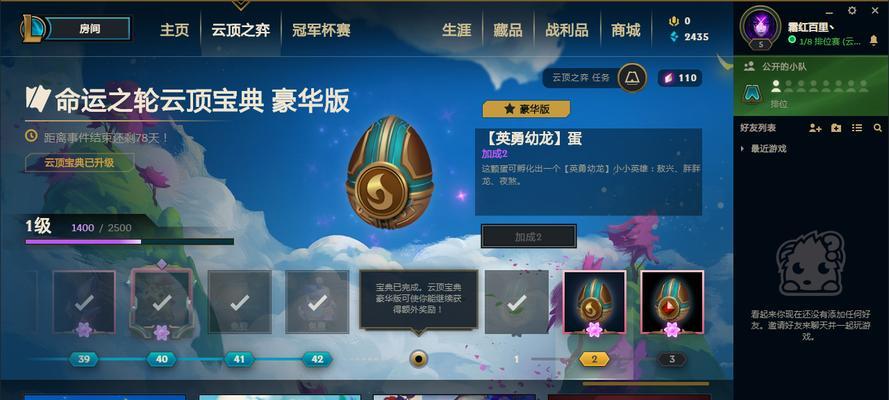Select the level 40 pass marker
The width and height of the screenshot is (889, 400).
click(x=162, y=359)
